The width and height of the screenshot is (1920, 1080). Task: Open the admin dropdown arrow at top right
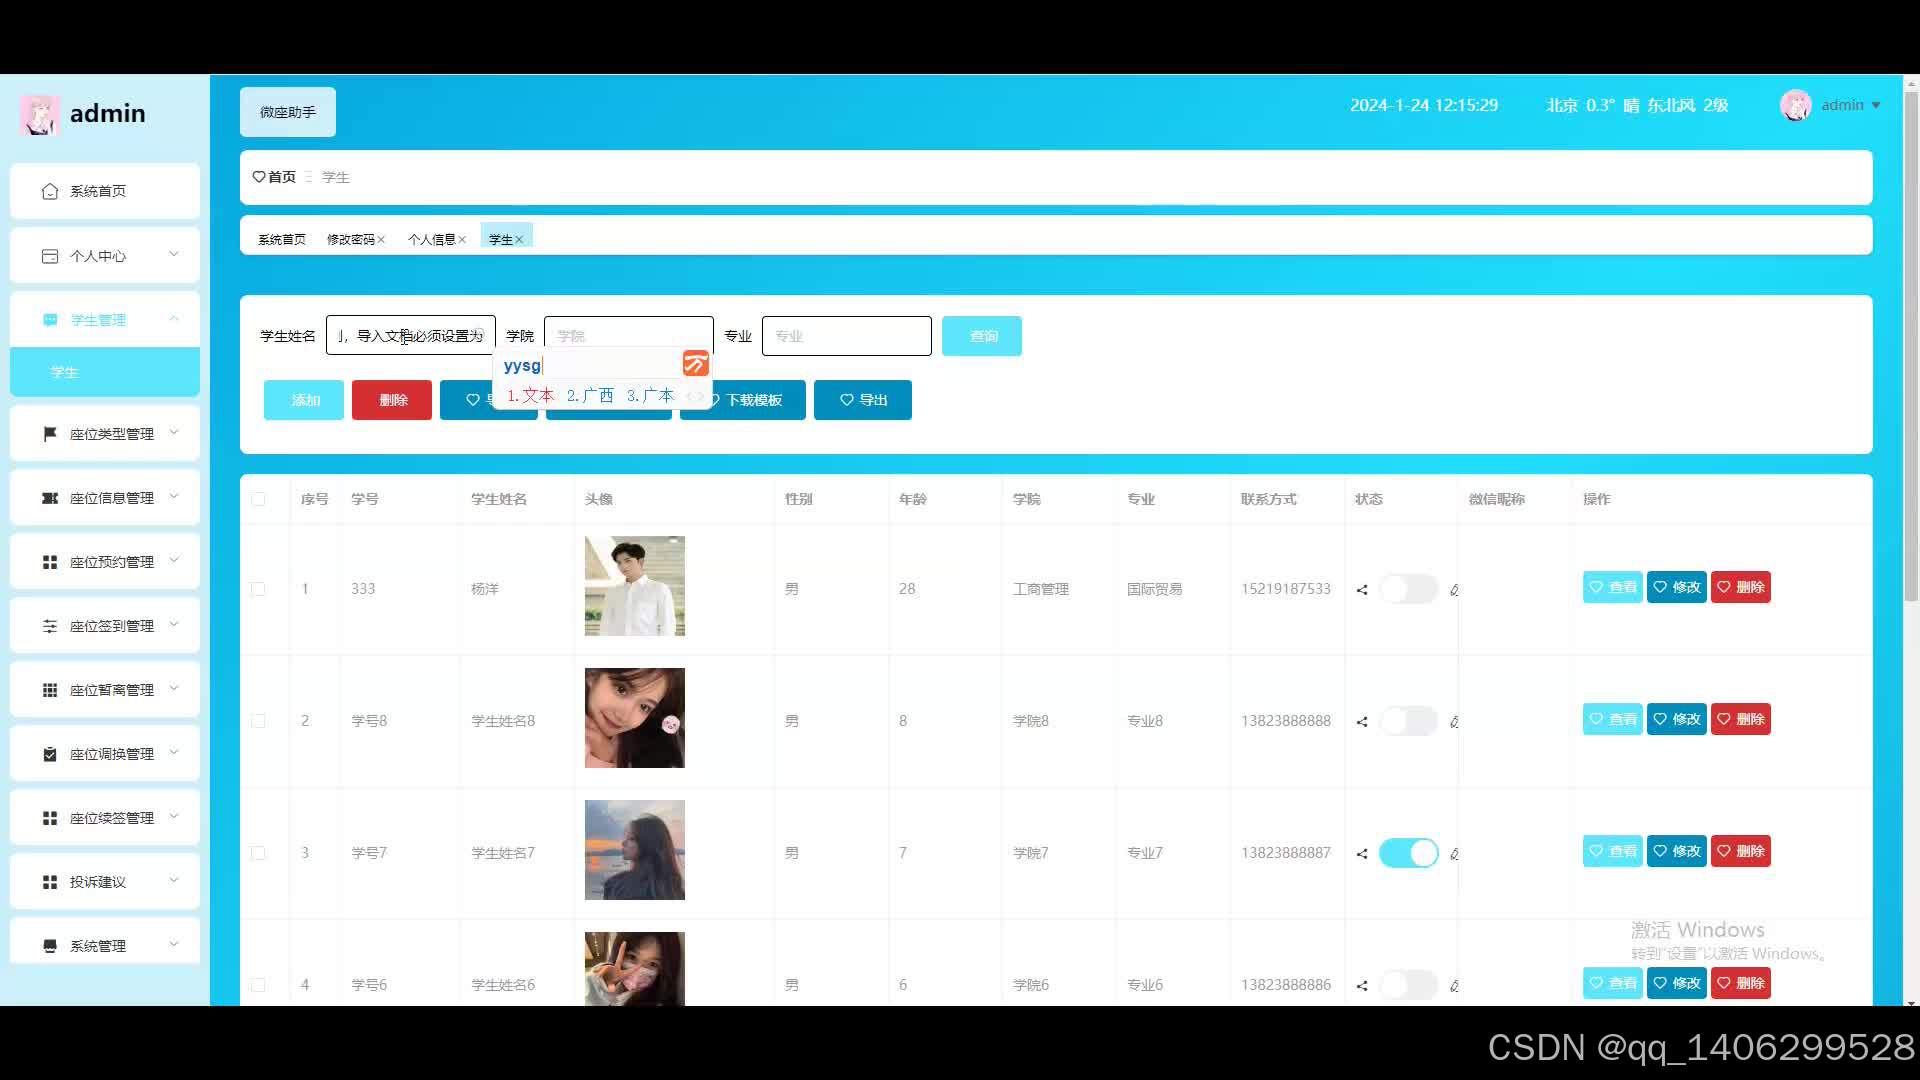coord(1876,106)
